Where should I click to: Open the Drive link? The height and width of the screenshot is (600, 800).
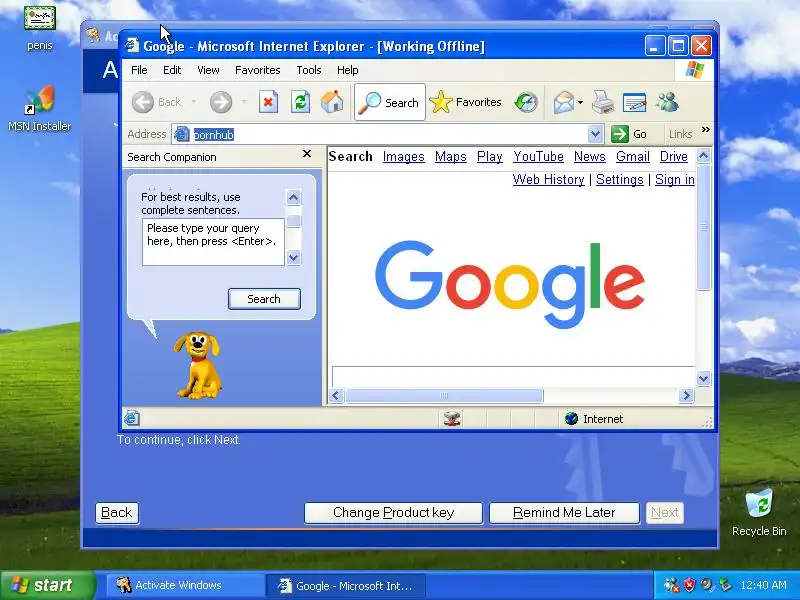673,157
